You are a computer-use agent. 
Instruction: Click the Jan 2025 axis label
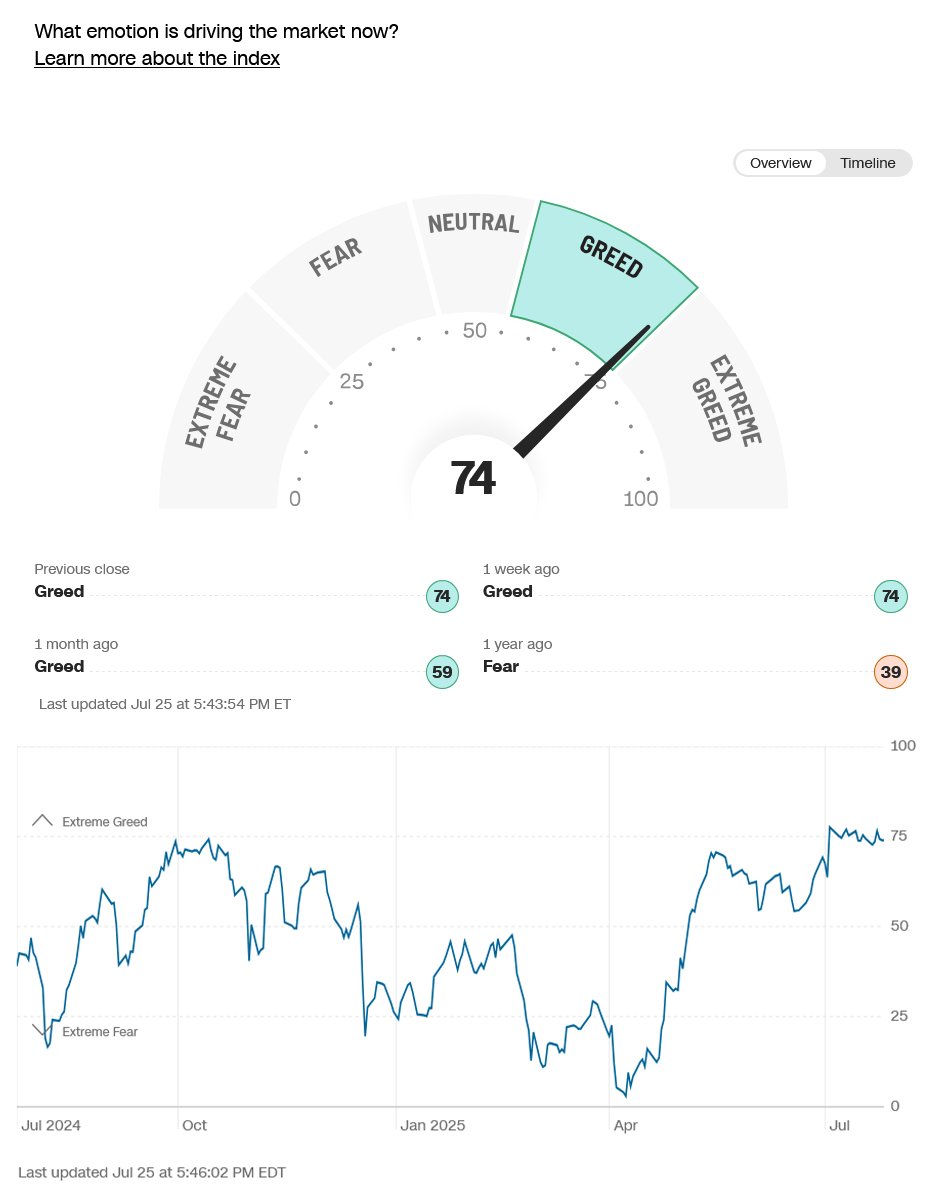[x=433, y=1126]
